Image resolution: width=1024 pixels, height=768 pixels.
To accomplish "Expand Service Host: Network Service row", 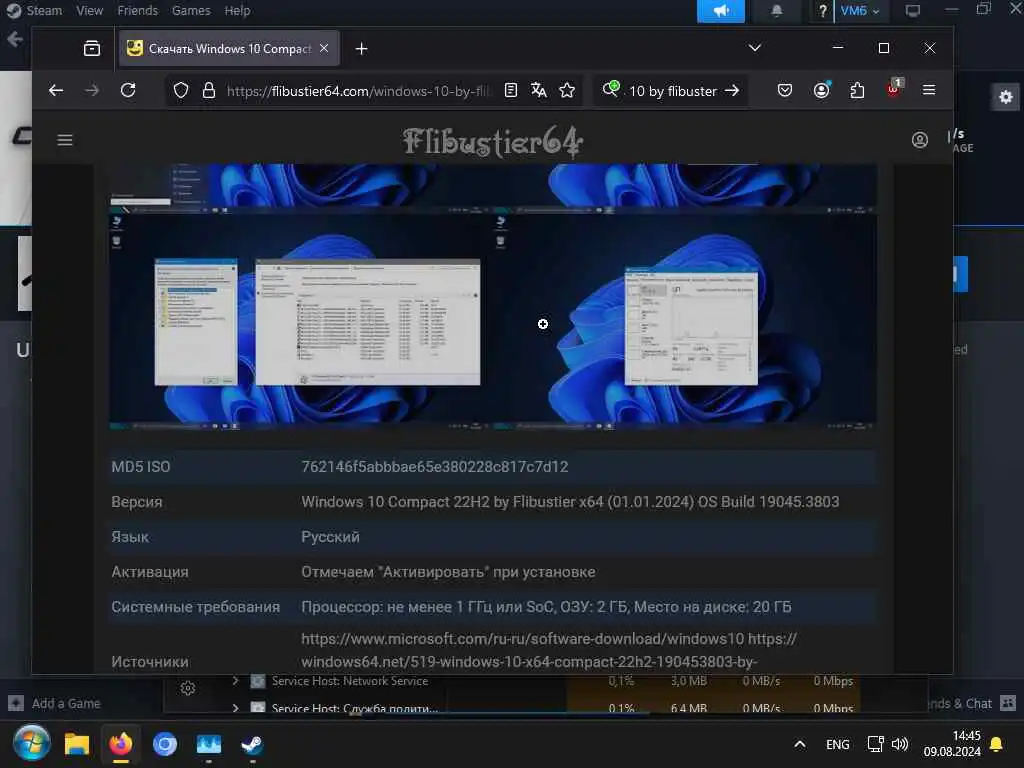I will pos(235,680).
